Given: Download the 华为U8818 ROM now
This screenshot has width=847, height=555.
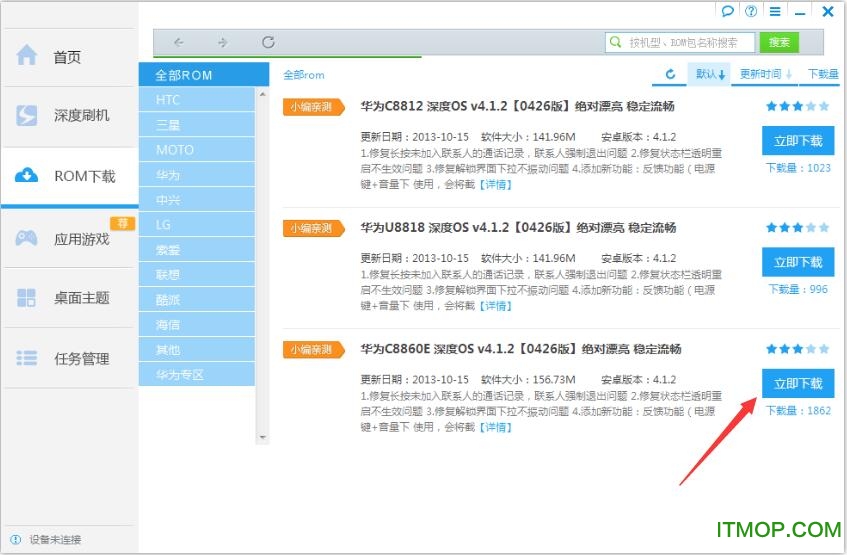Looking at the screenshot, I should [x=798, y=263].
